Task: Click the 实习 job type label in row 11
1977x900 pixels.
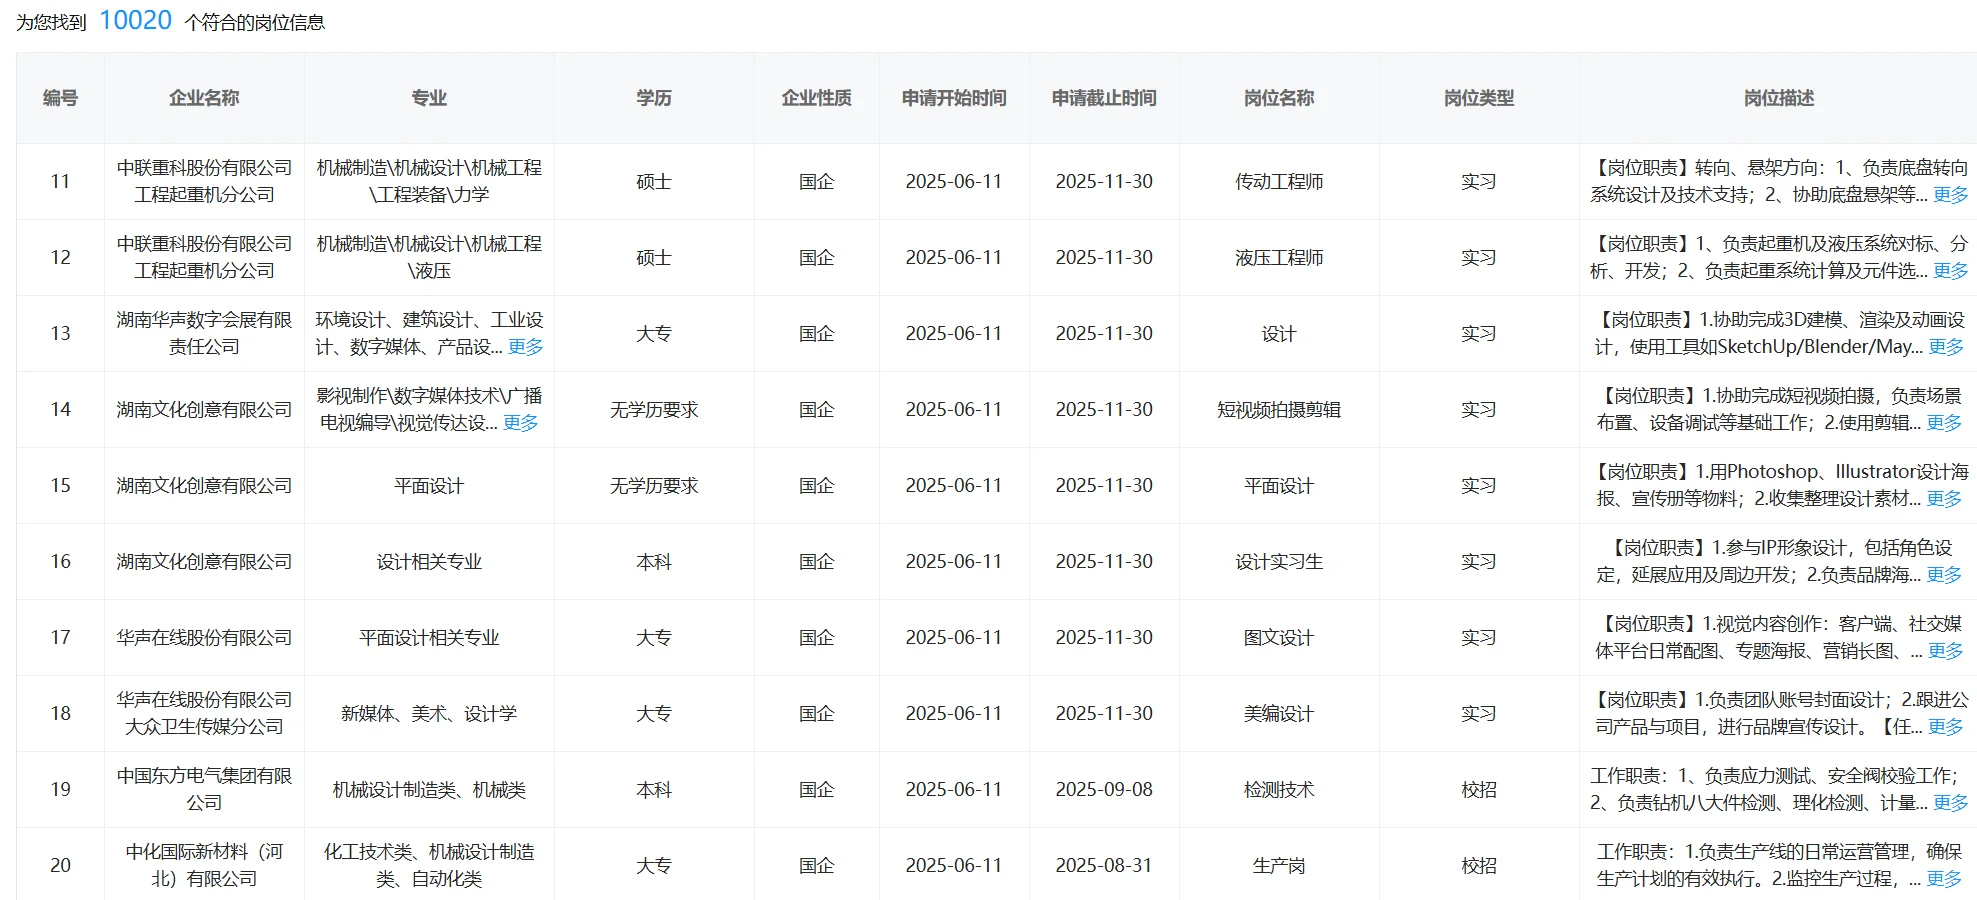Action: click(x=1479, y=182)
